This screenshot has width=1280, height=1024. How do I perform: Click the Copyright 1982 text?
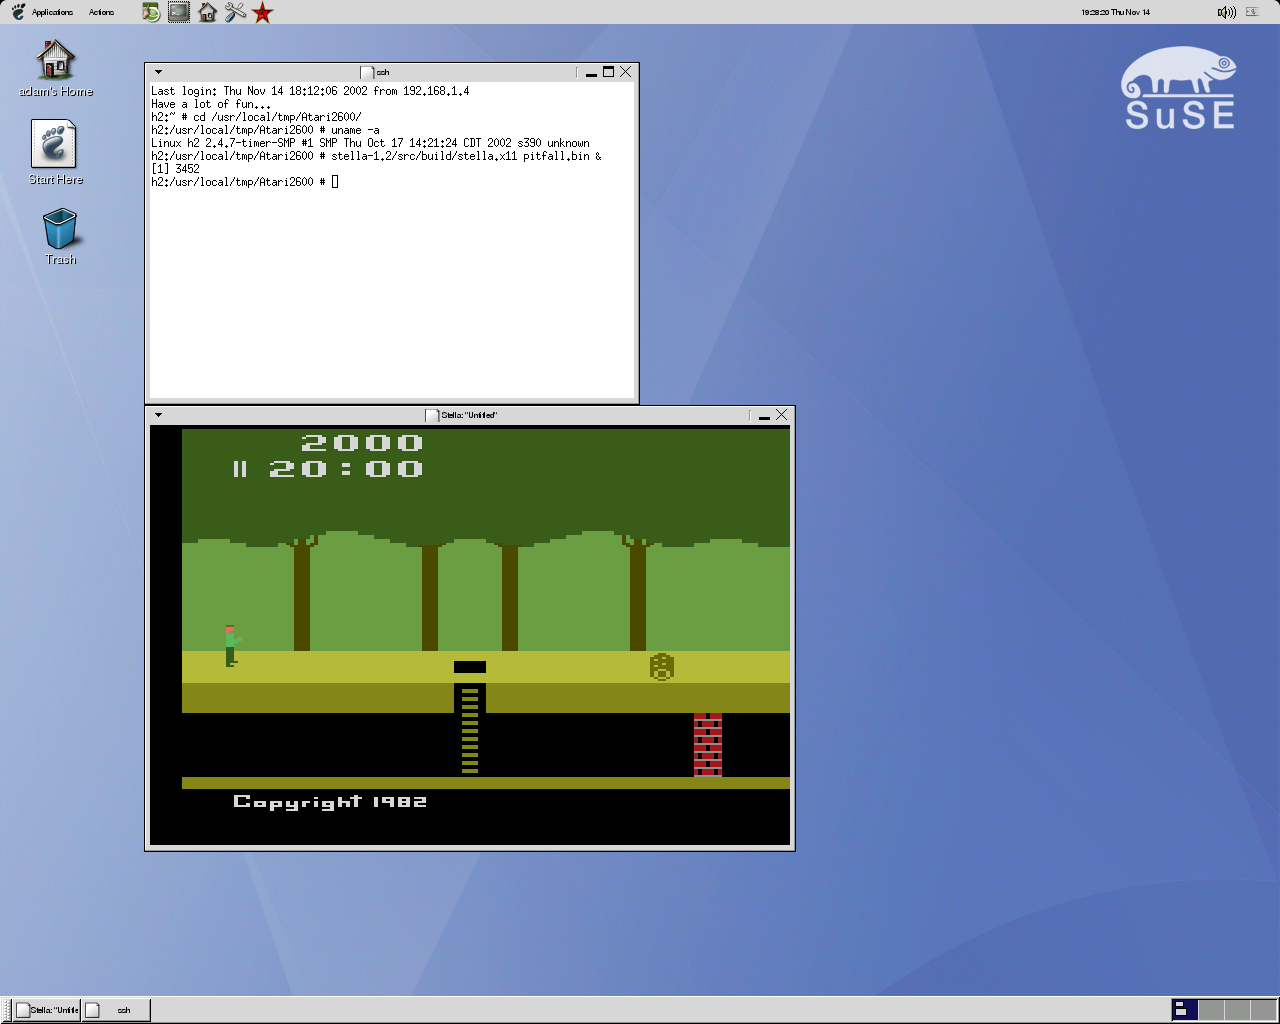(330, 802)
